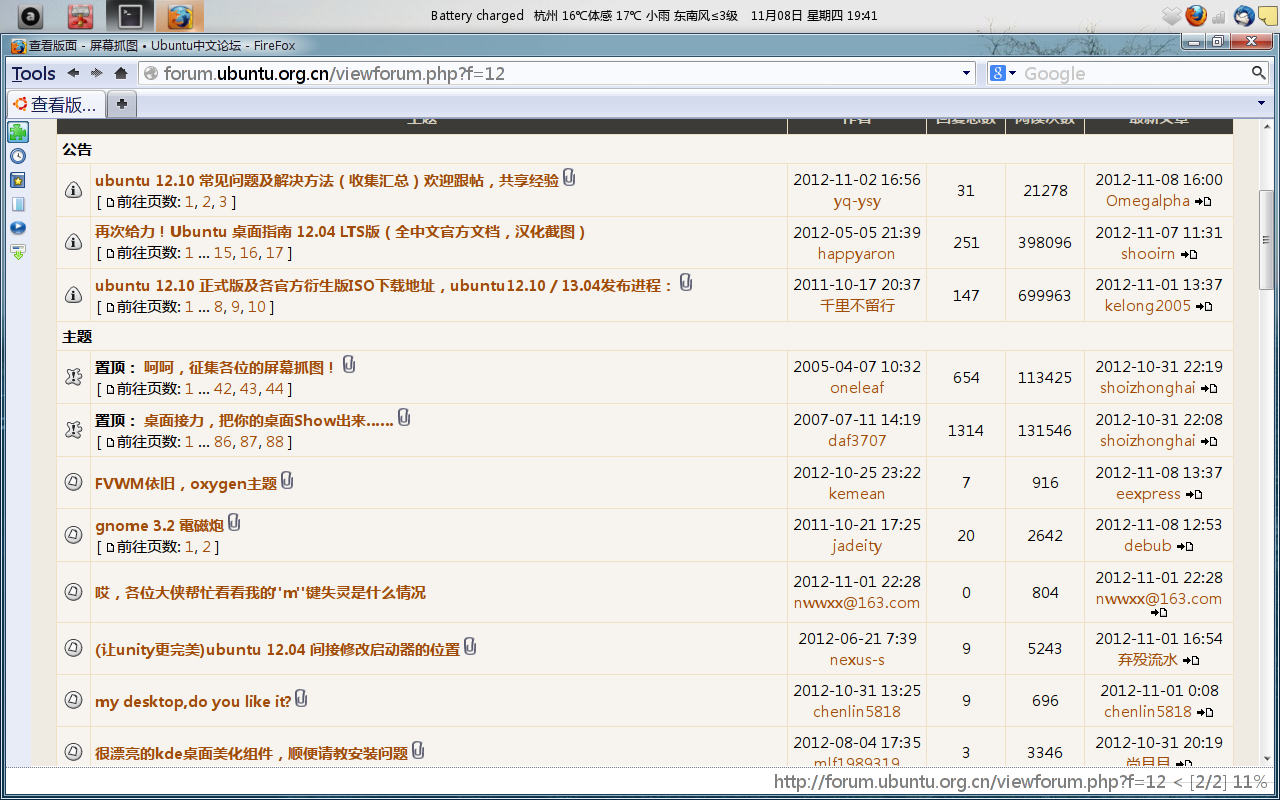Screen dimensions: 1280x800
Task: Click the Firefox icon in top panel taskbar
Action: pos(180,16)
